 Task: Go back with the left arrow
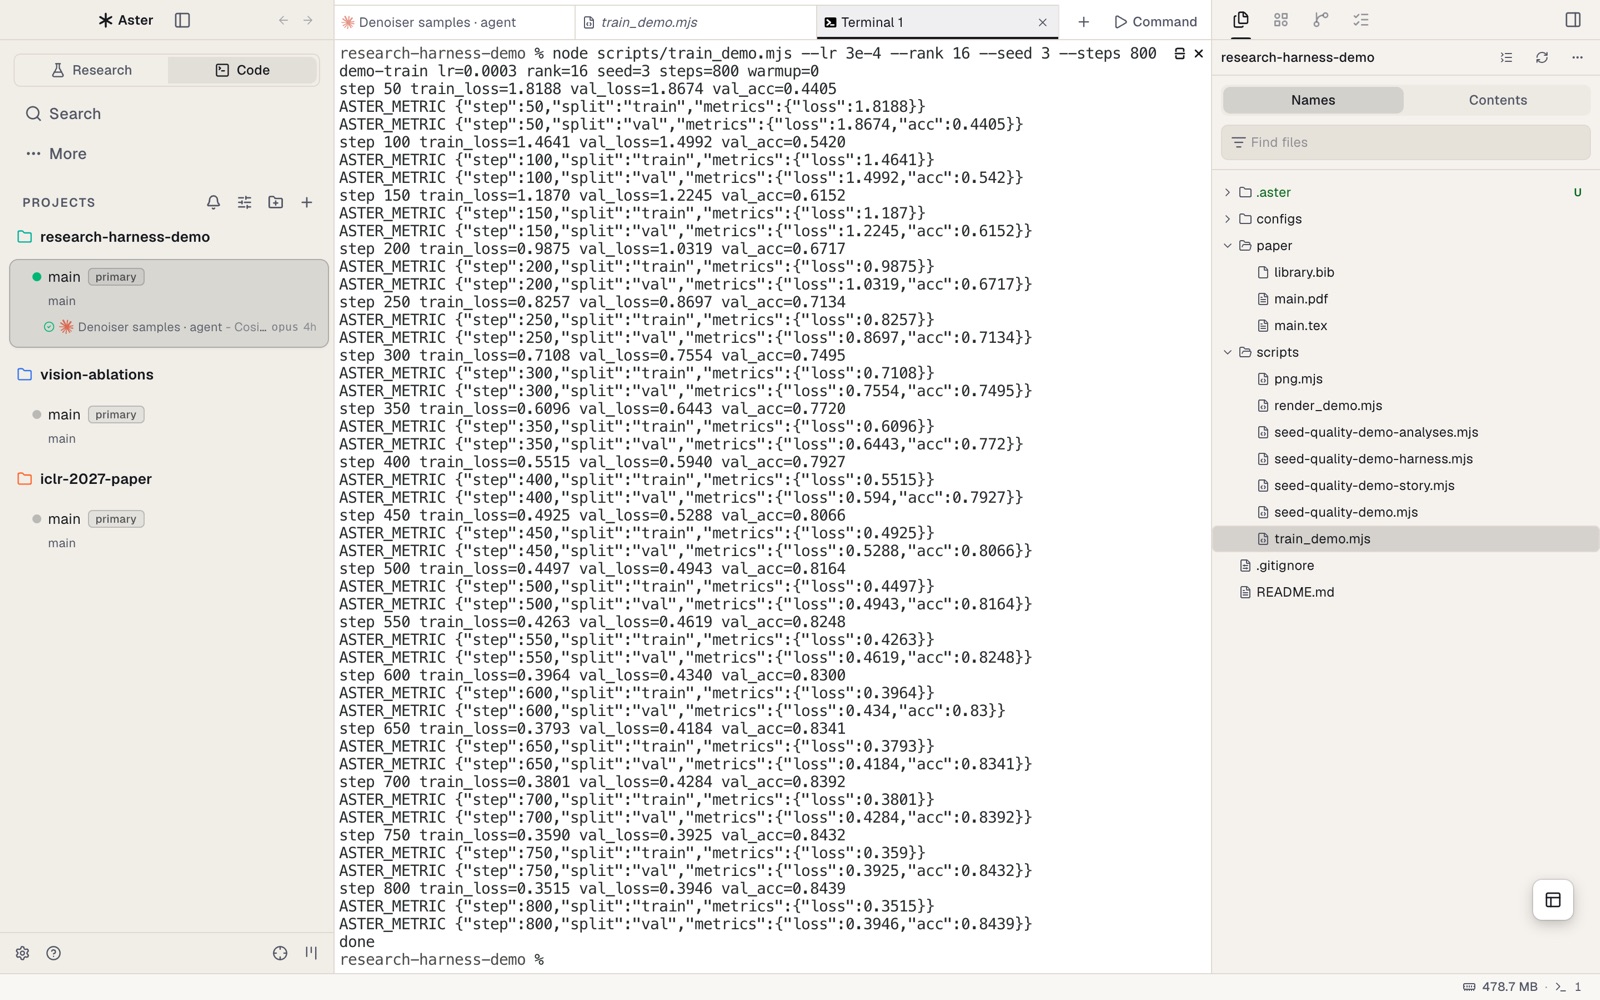[x=283, y=20]
